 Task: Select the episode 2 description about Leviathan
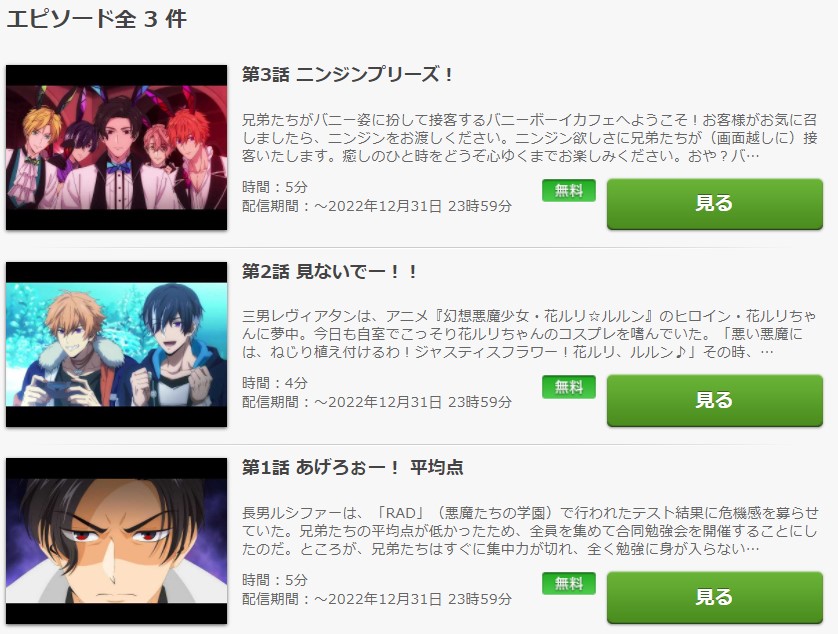pyautogui.click(x=529, y=334)
